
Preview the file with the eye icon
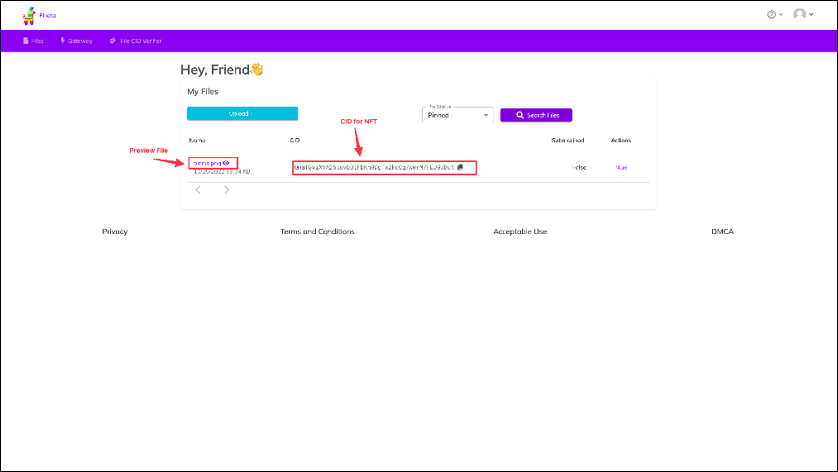click(x=227, y=162)
